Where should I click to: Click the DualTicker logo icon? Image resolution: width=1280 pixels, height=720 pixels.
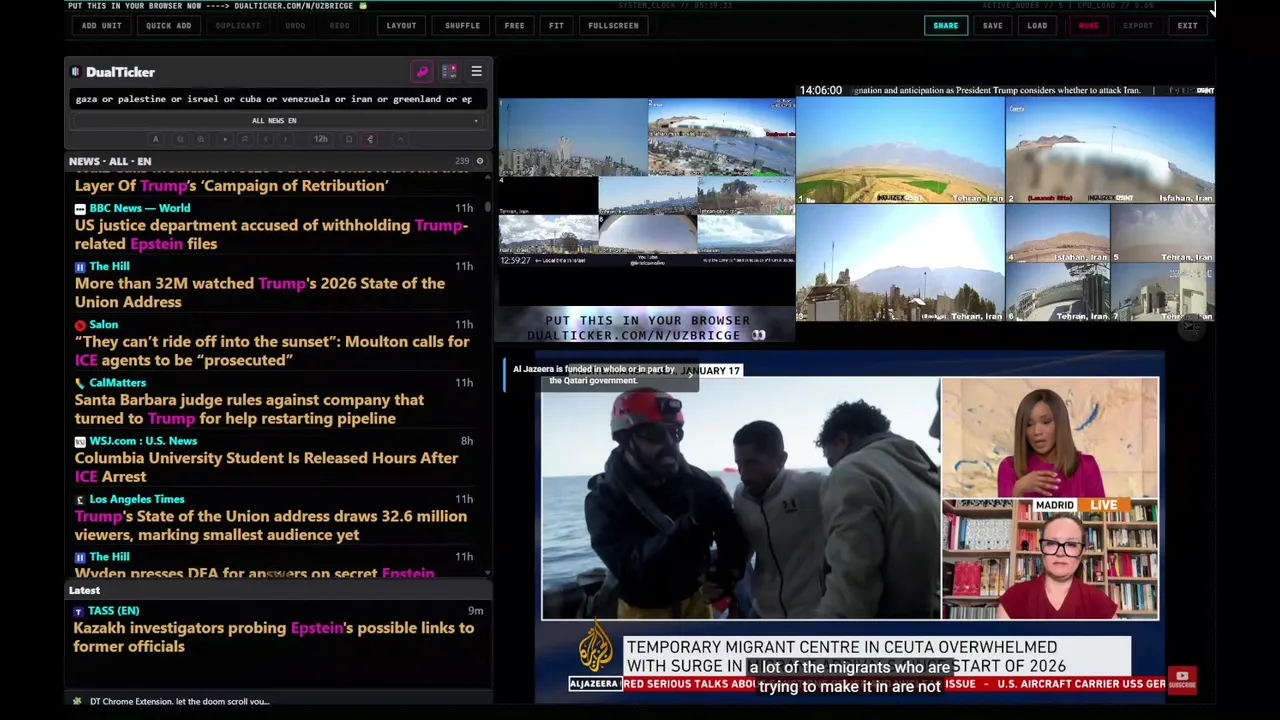75,72
